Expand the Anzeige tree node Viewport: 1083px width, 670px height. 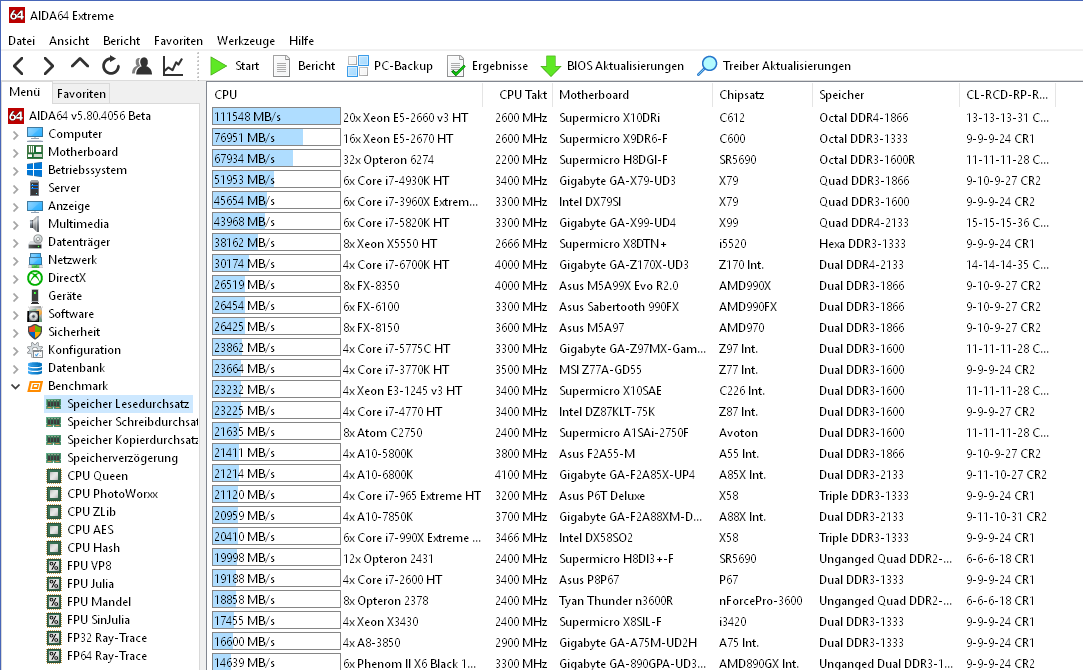point(15,206)
